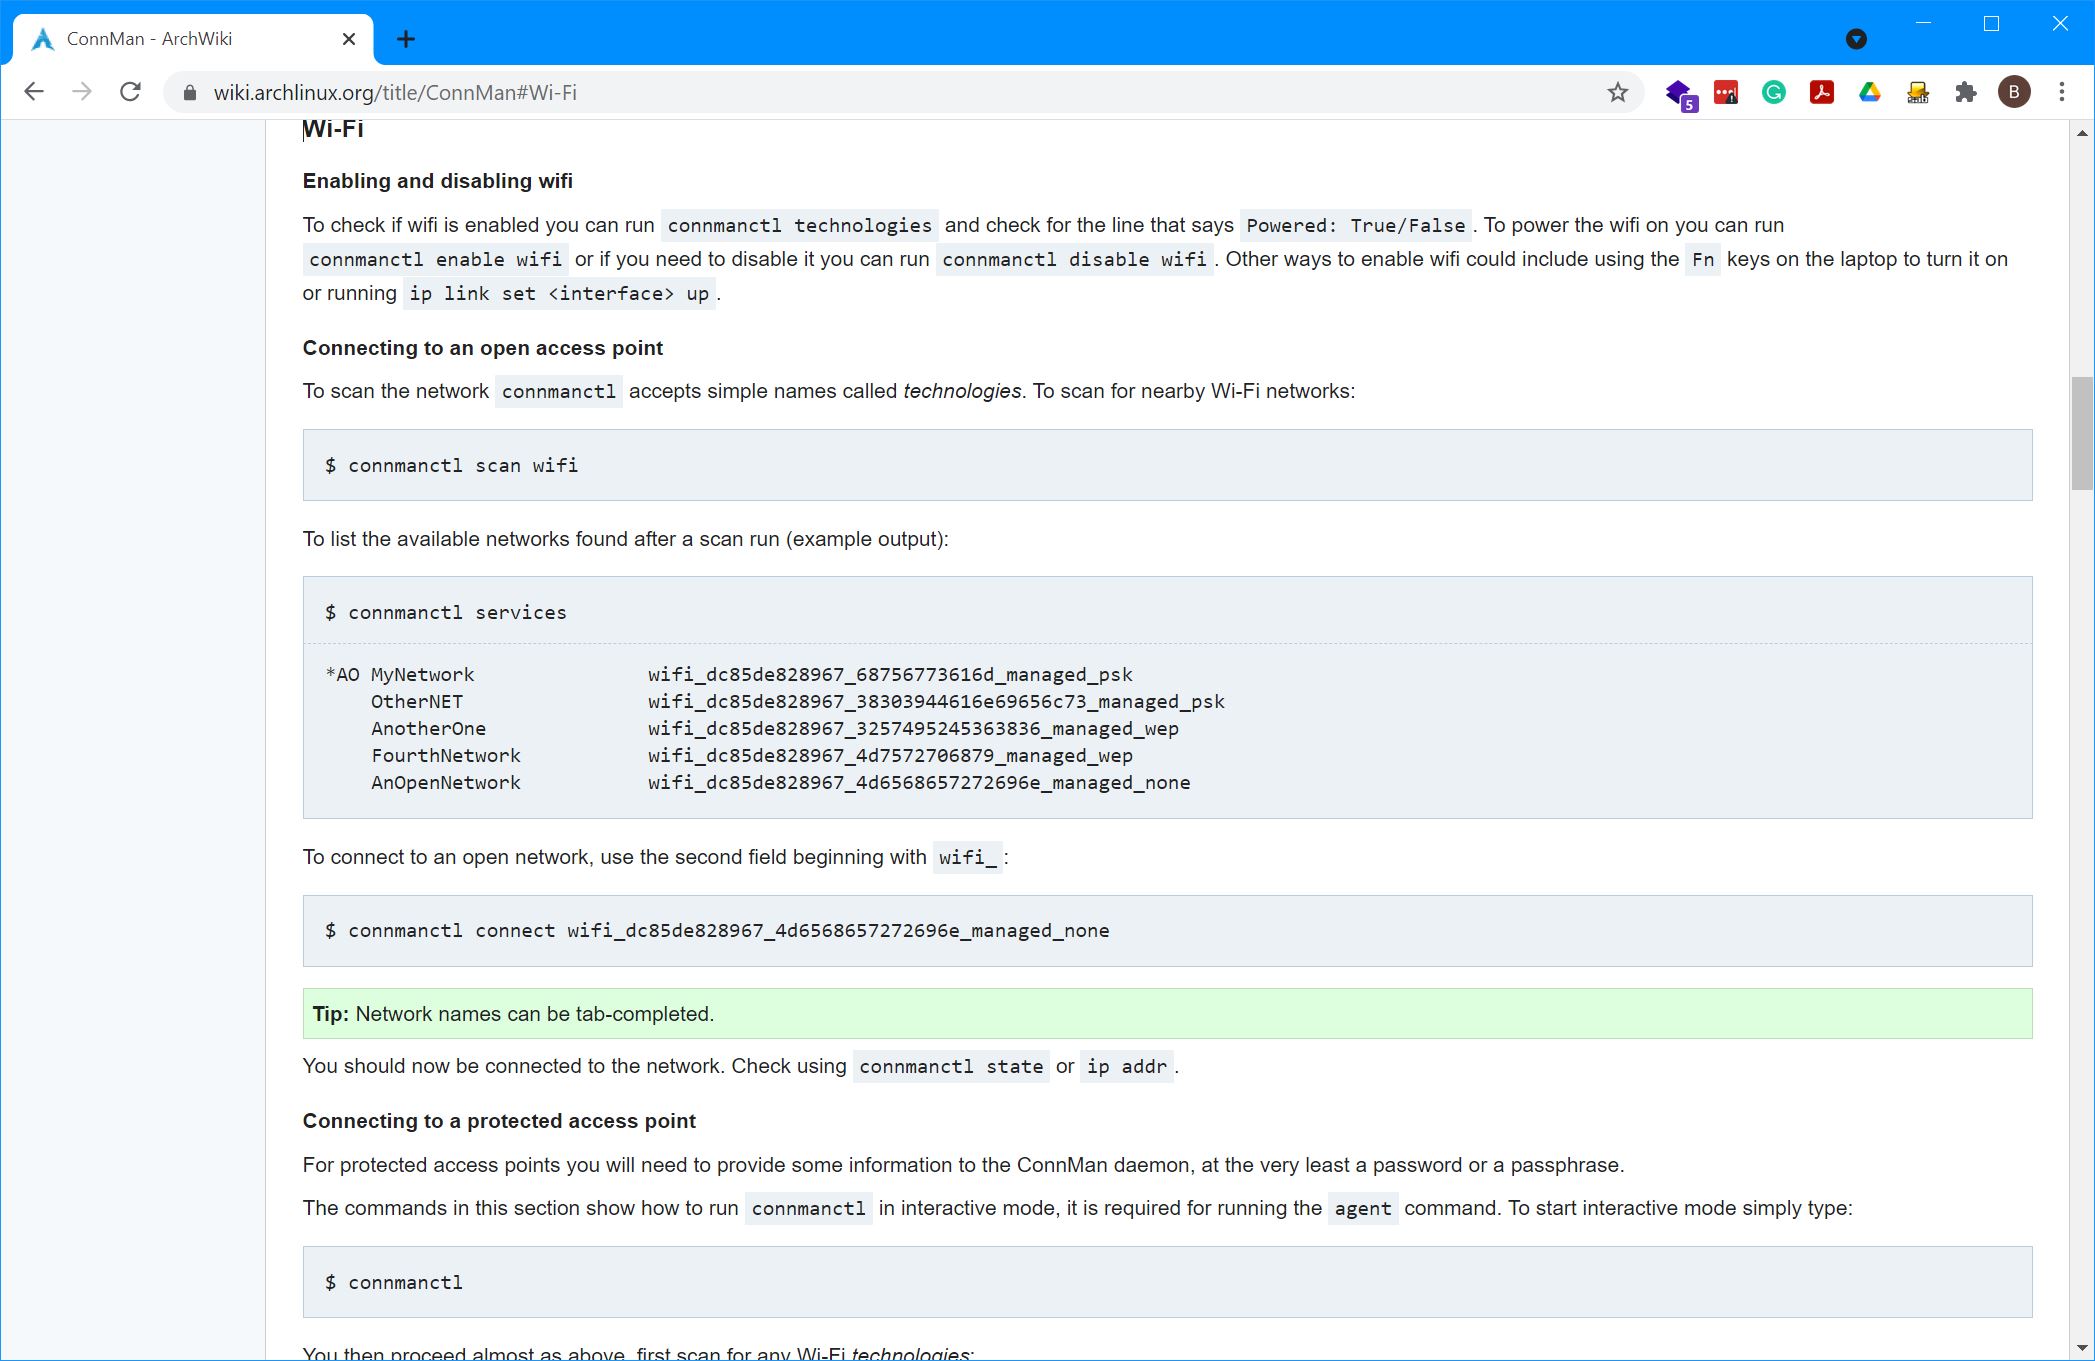Click the Wi-Fi section heading
Viewport: 2095px width, 1361px height.
(333, 128)
